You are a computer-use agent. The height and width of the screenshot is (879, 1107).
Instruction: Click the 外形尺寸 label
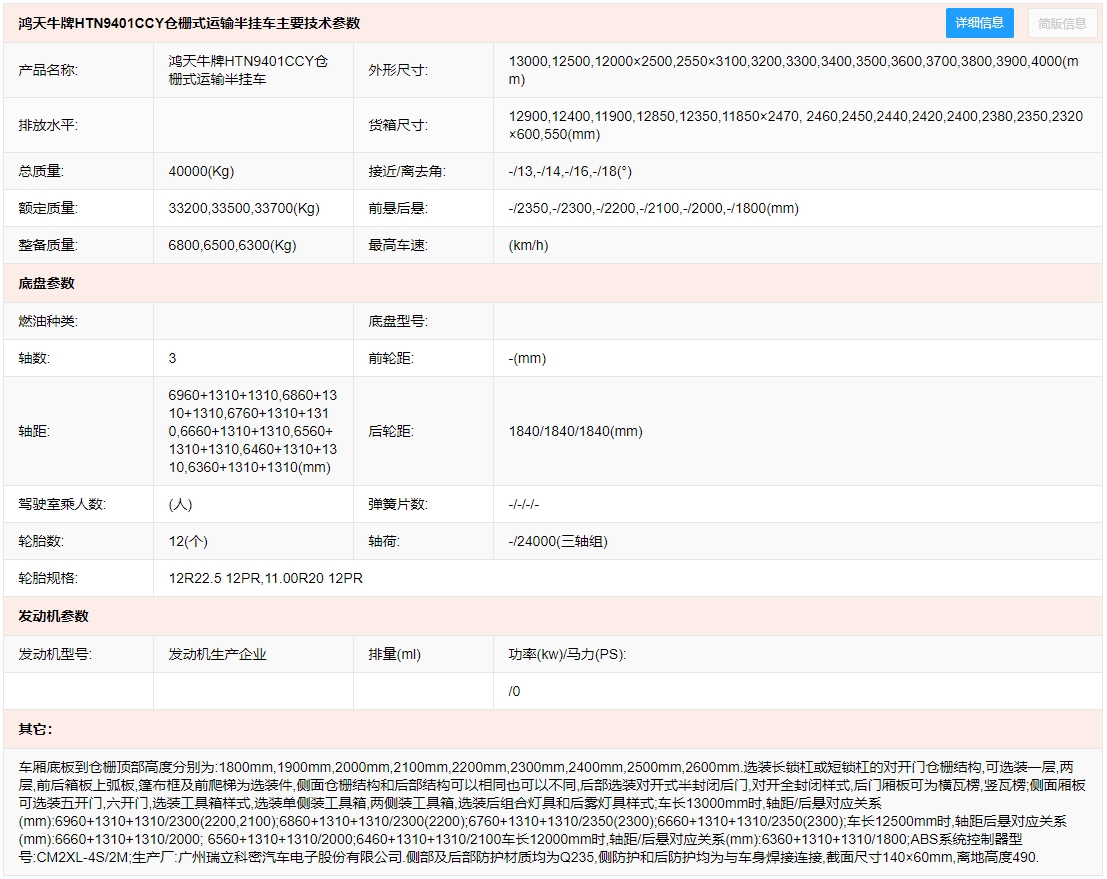[x=397, y=70]
